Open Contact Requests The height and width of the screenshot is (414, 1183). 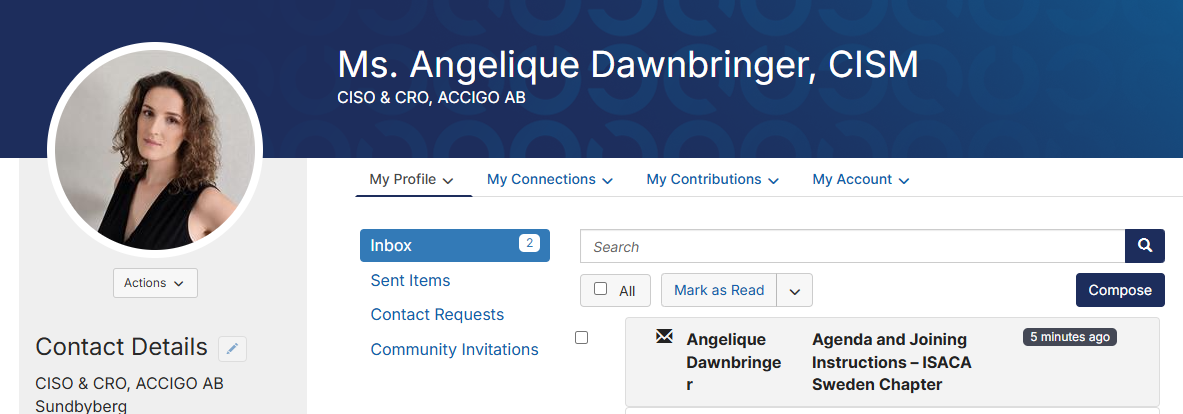click(437, 314)
